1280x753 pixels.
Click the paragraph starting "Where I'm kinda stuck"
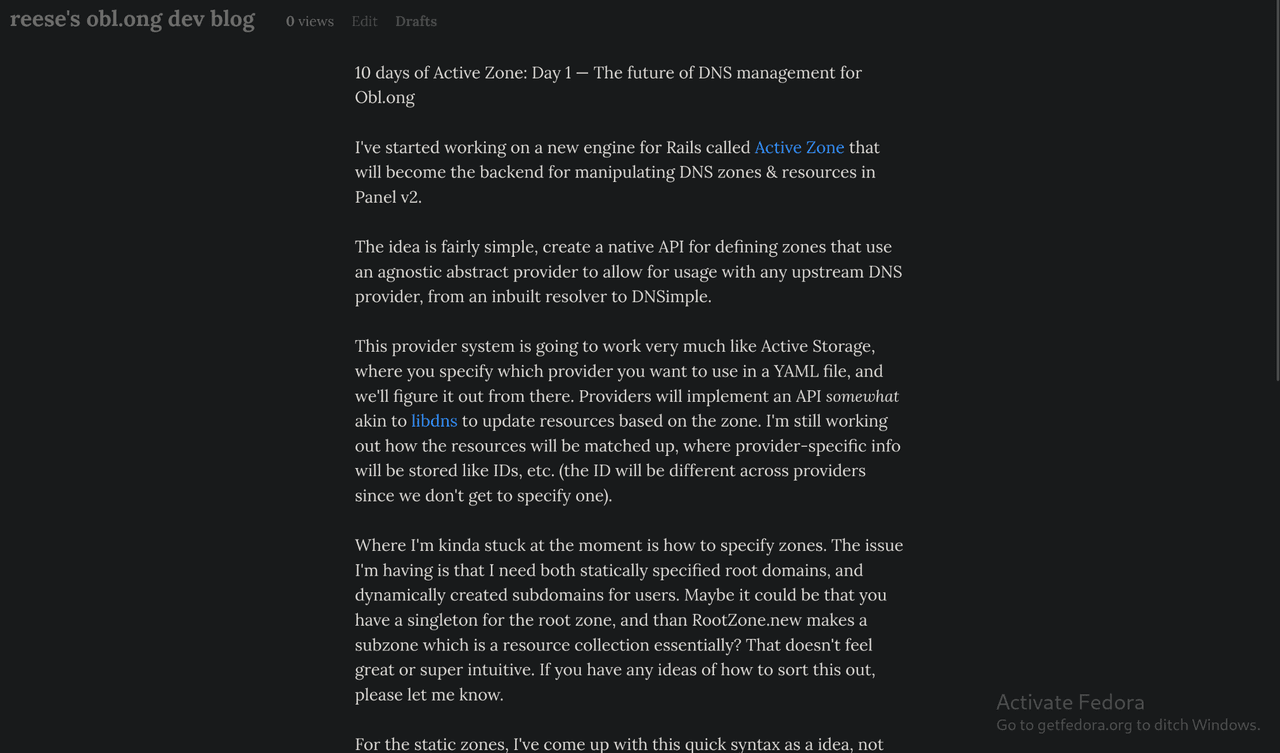click(x=628, y=620)
